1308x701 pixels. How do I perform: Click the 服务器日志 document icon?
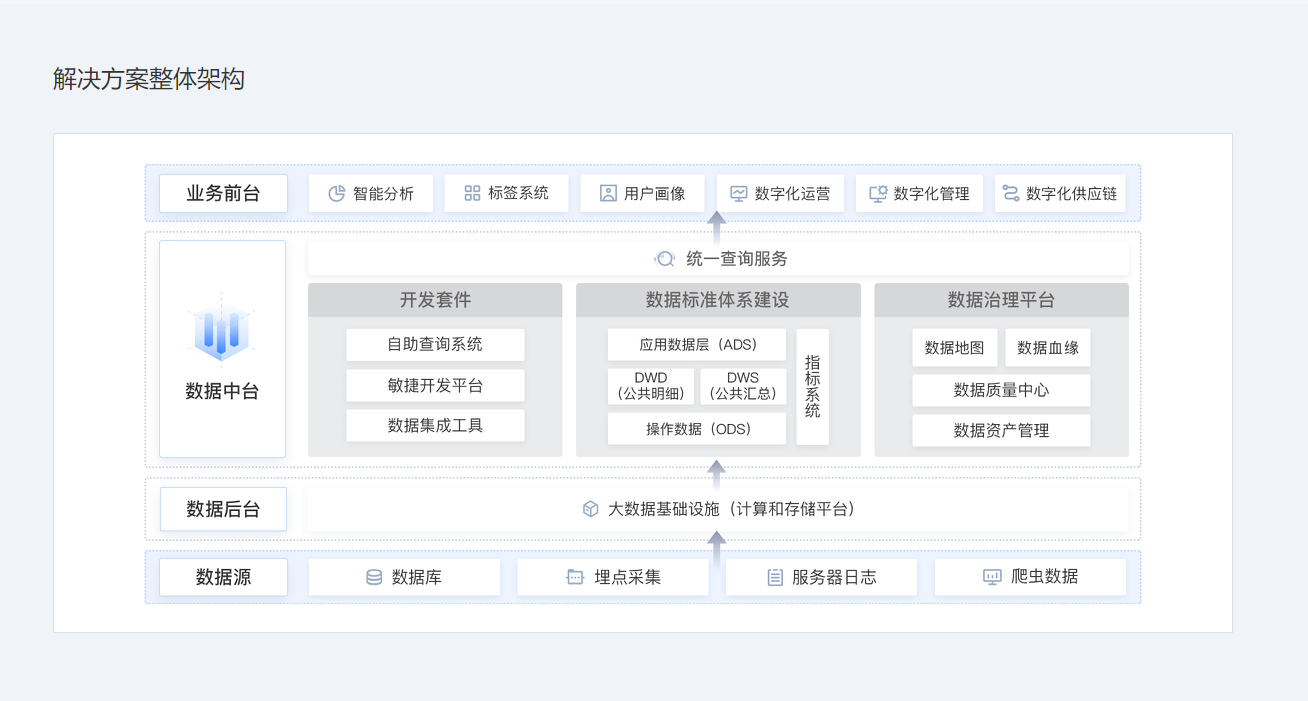pyautogui.click(x=773, y=576)
